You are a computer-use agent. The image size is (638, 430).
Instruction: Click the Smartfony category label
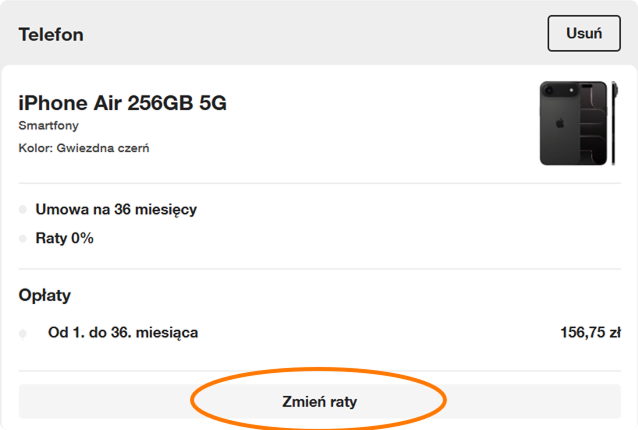pyautogui.click(x=50, y=126)
